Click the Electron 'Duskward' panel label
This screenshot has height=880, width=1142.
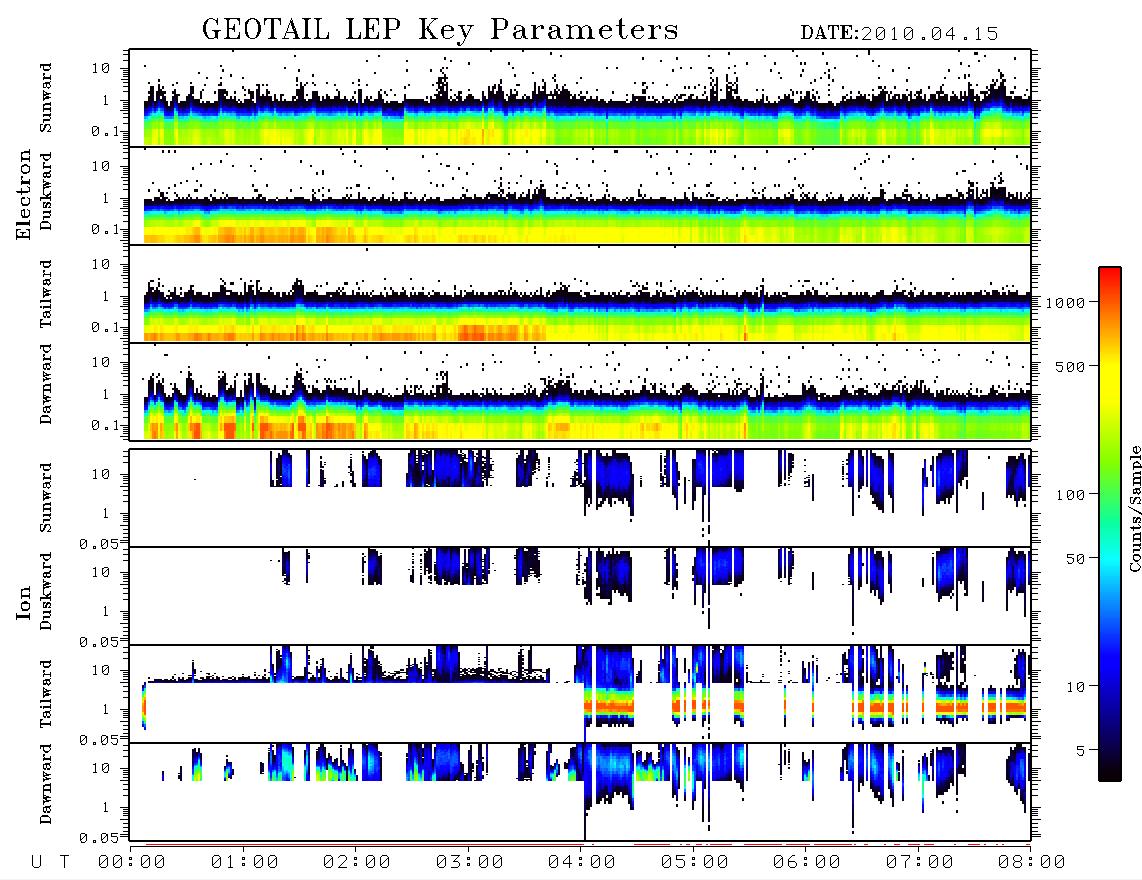[46, 191]
